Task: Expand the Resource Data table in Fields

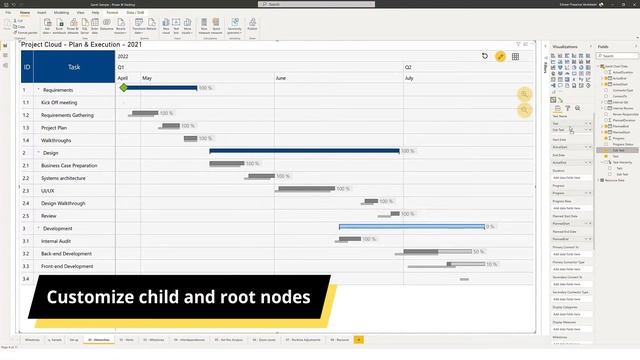Action: click(x=599, y=180)
